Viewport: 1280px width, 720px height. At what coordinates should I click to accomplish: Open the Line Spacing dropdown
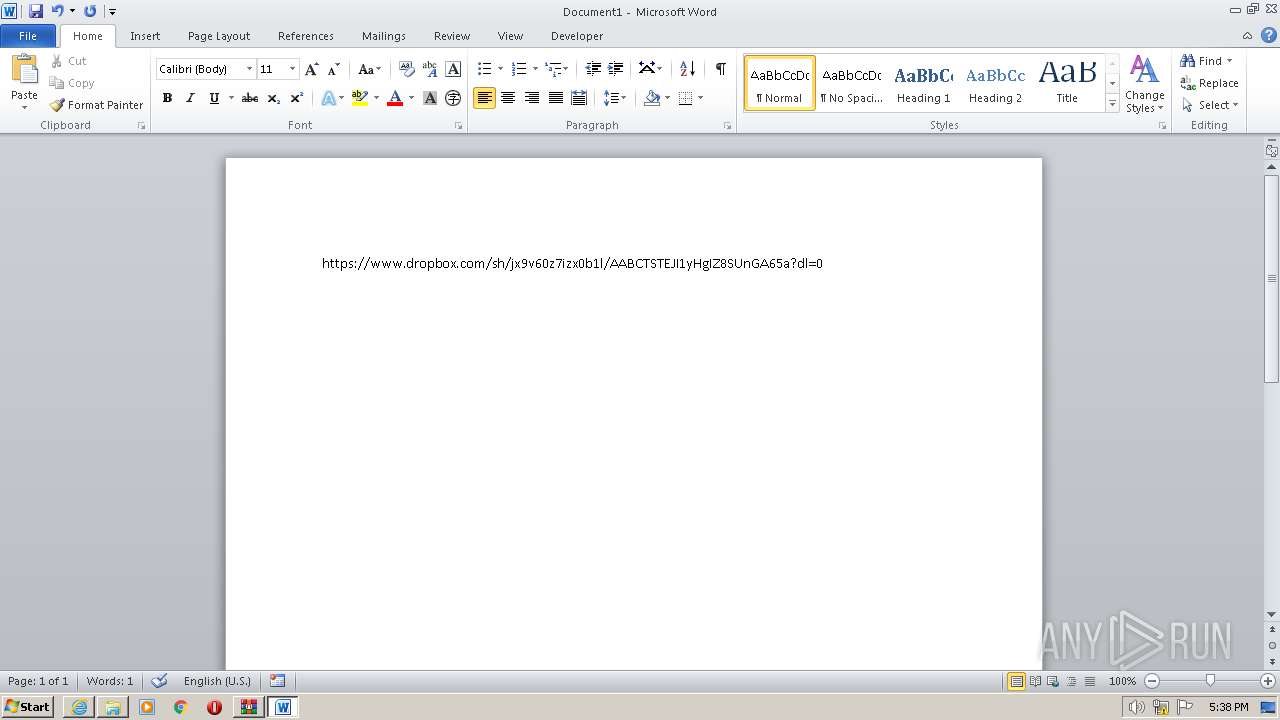coord(615,98)
